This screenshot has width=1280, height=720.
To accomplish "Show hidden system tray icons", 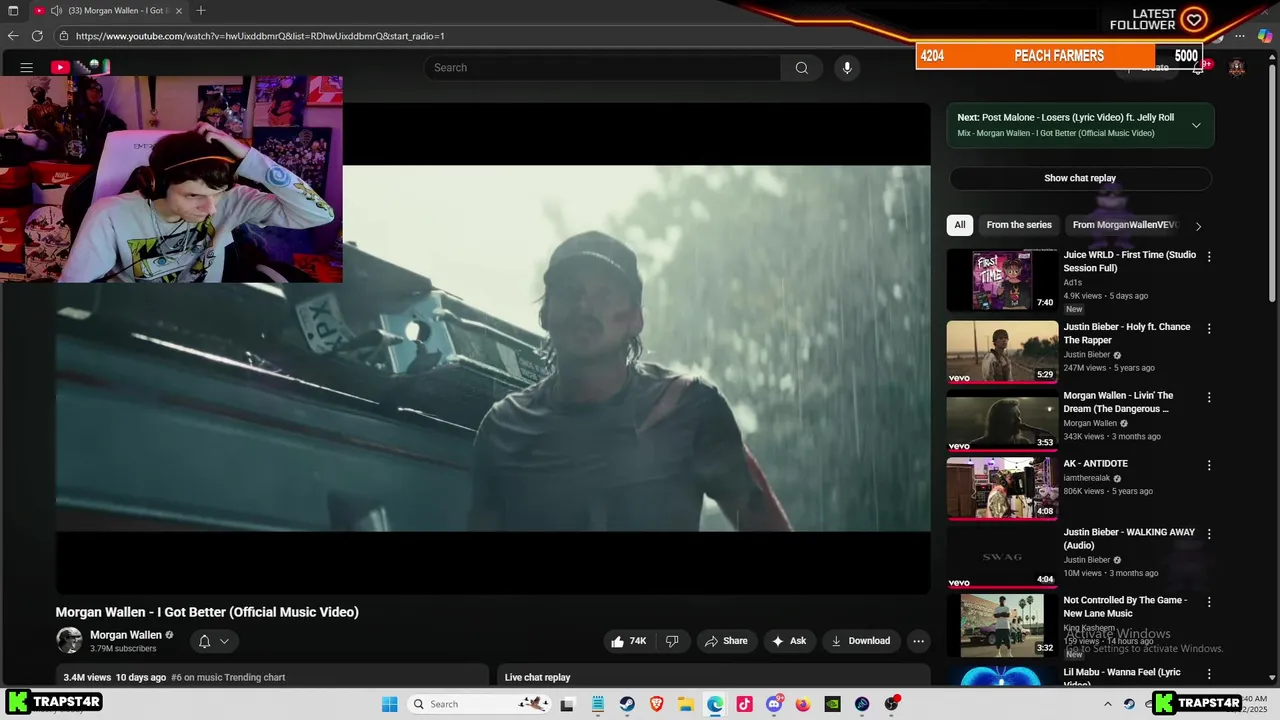I will (x=1107, y=704).
